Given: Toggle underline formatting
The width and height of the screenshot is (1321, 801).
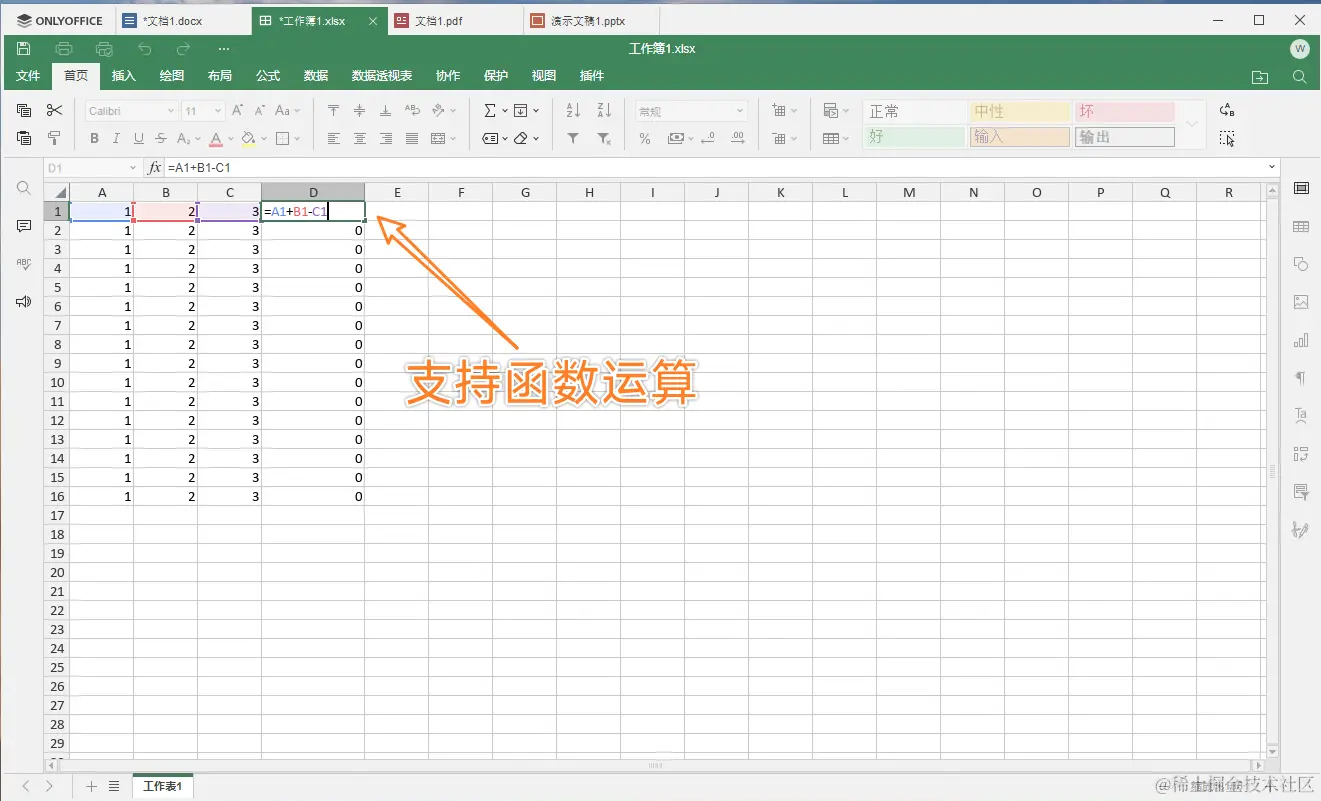Looking at the screenshot, I should coord(139,138).
